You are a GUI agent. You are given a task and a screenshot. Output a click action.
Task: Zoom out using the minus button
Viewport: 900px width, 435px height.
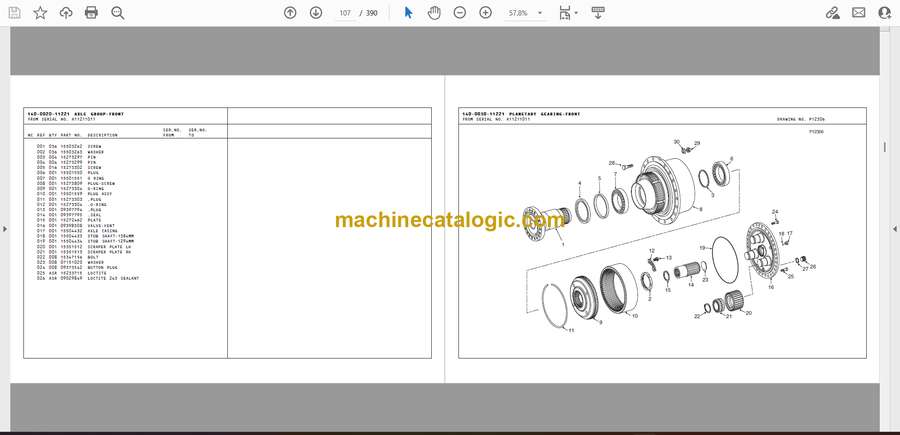tap(460, 13)
